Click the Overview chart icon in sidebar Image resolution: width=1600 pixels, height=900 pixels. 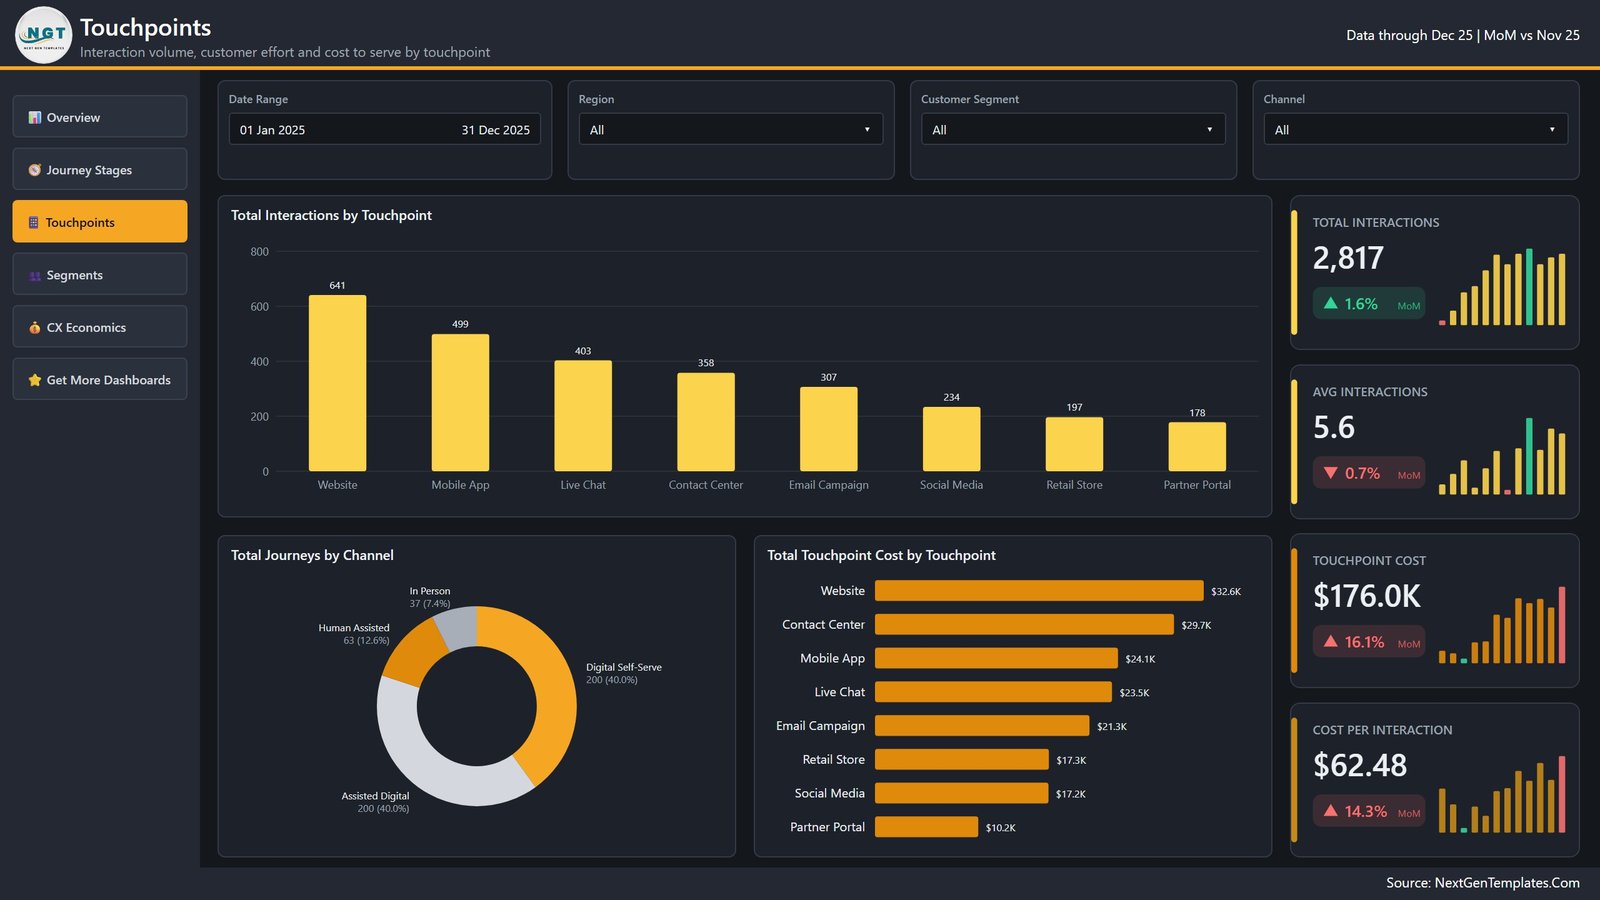35,117
